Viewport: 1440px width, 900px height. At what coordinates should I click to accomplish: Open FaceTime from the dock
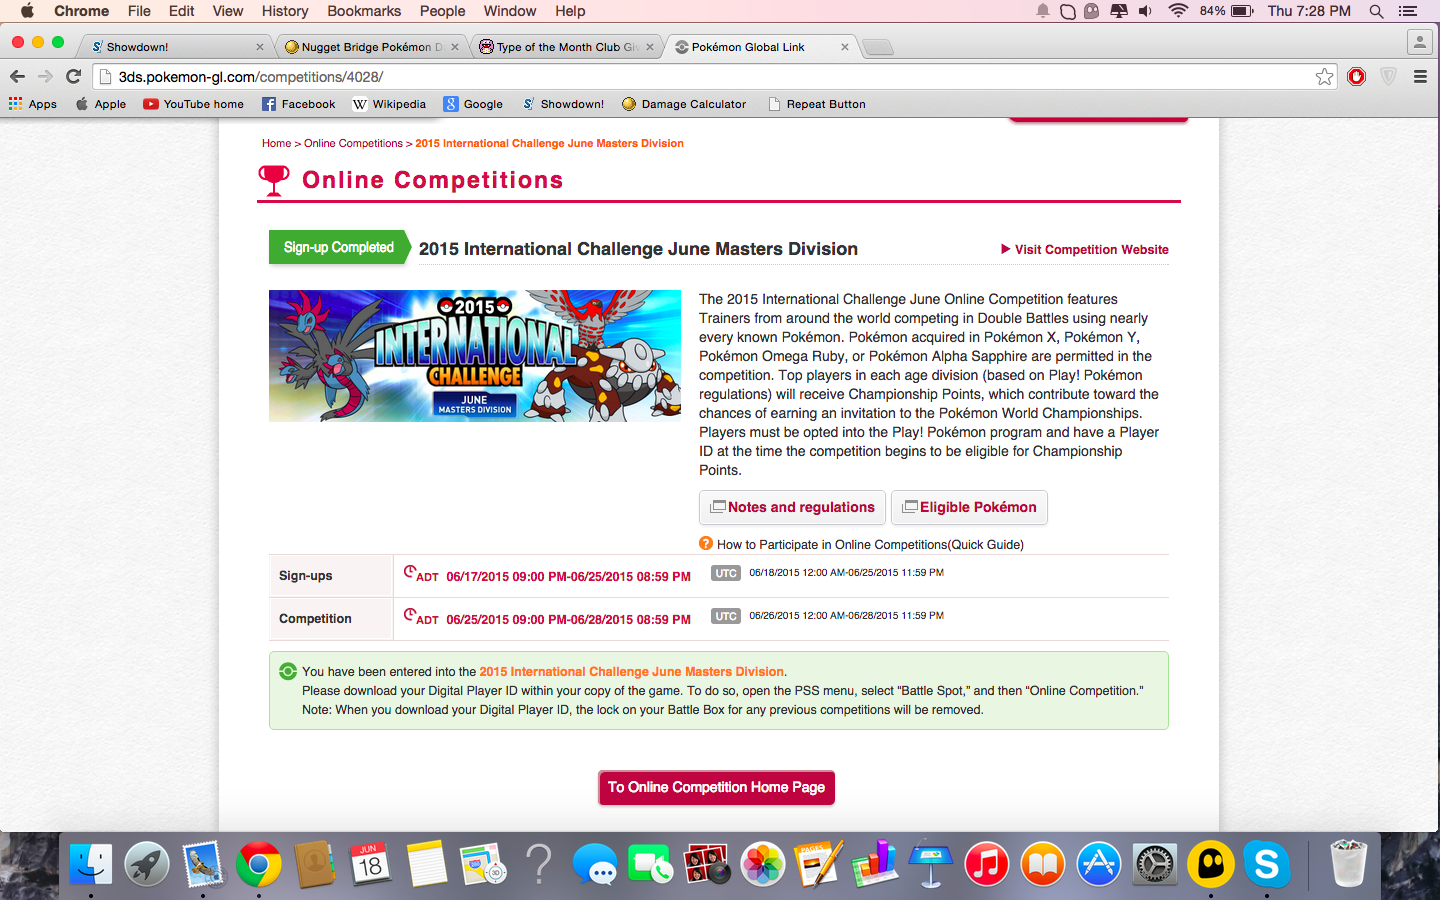pos(651,864)
